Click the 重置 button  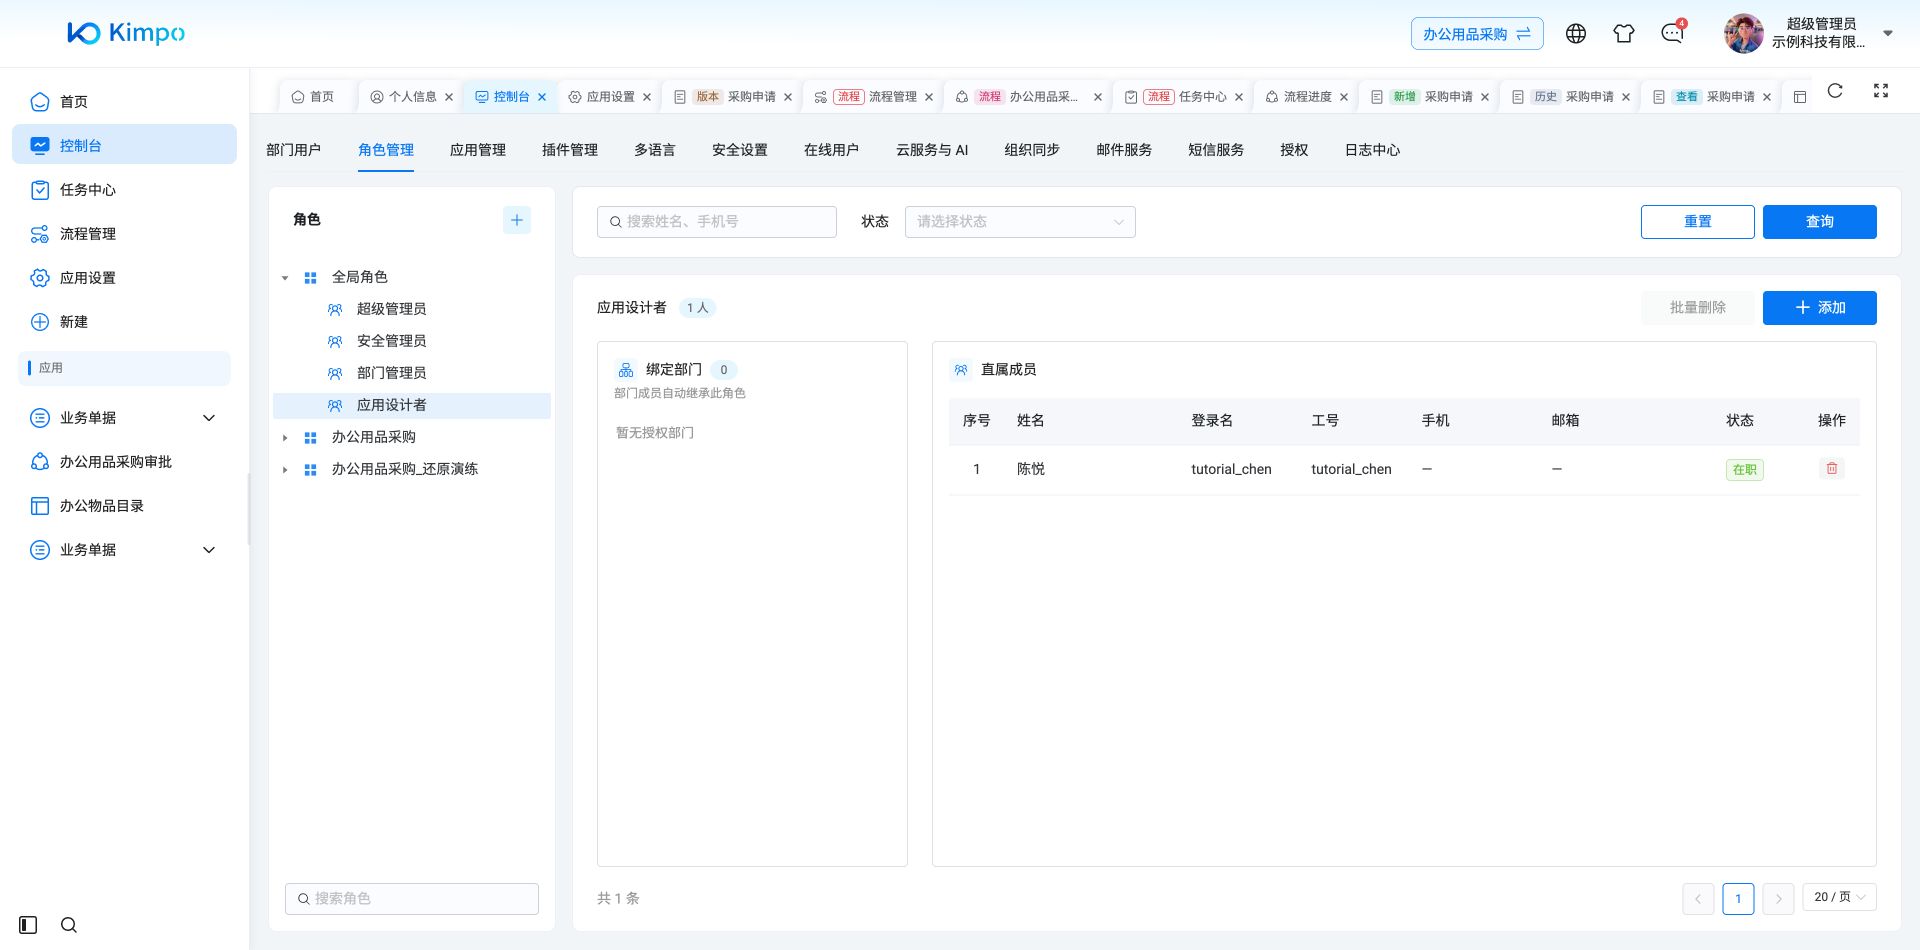[1697, 222]
